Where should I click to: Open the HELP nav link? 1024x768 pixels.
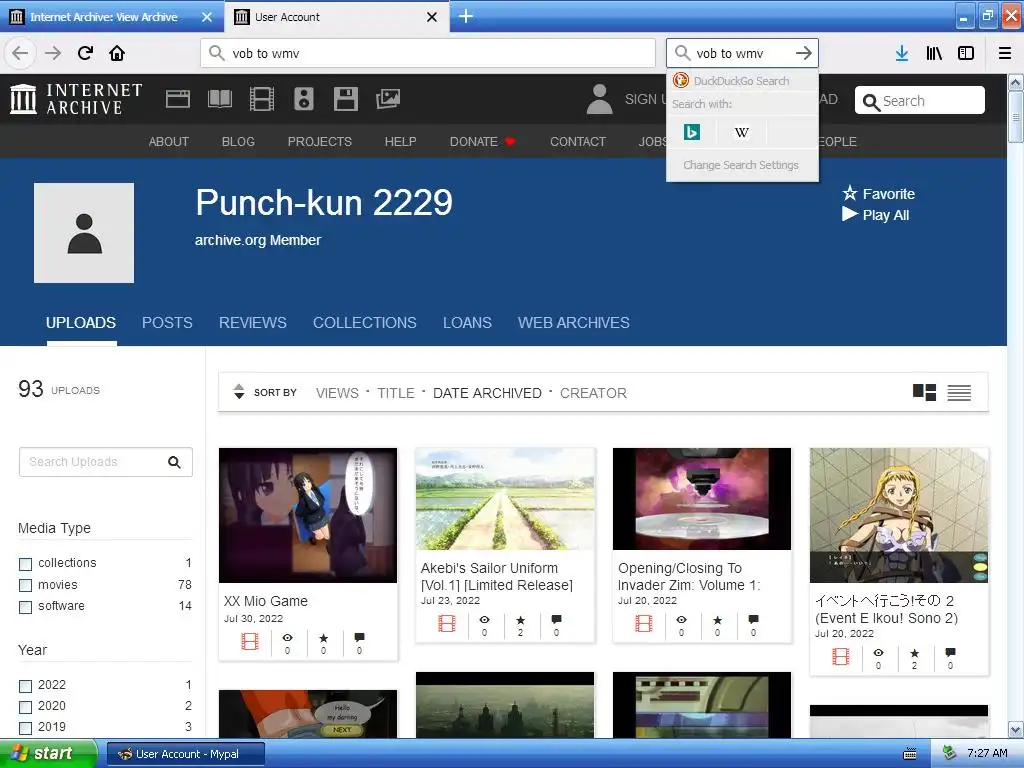click(400, 142)
